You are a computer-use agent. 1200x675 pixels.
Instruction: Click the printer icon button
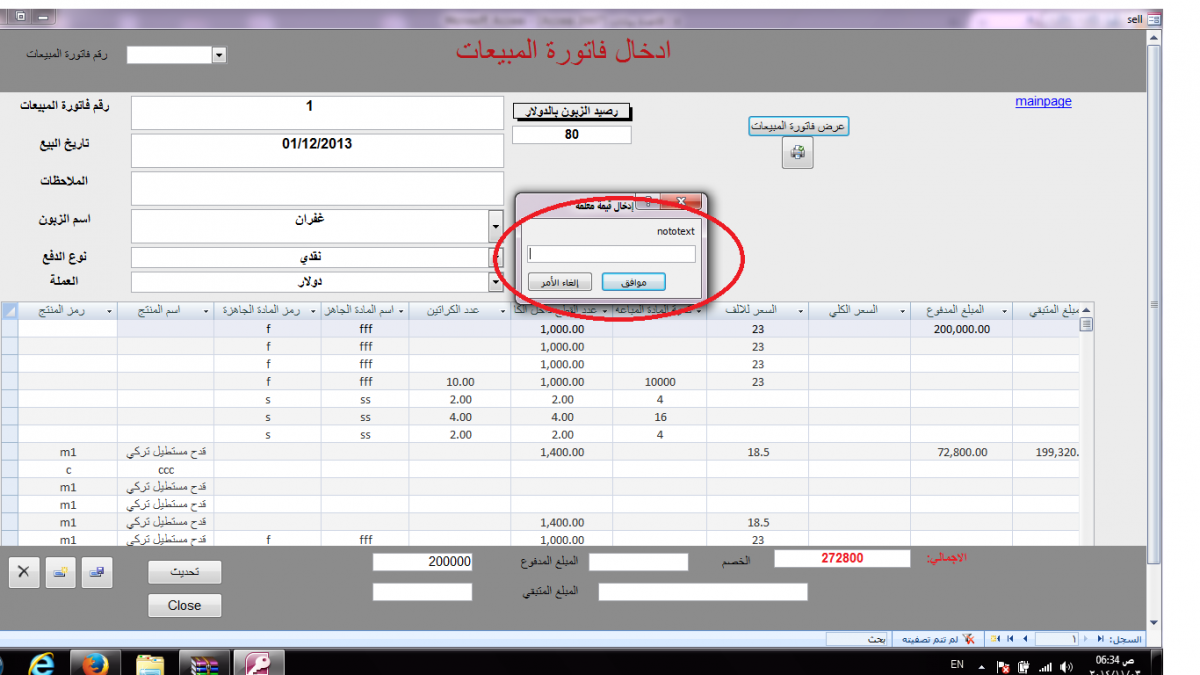pyautogui.click(x=797, y=153)
